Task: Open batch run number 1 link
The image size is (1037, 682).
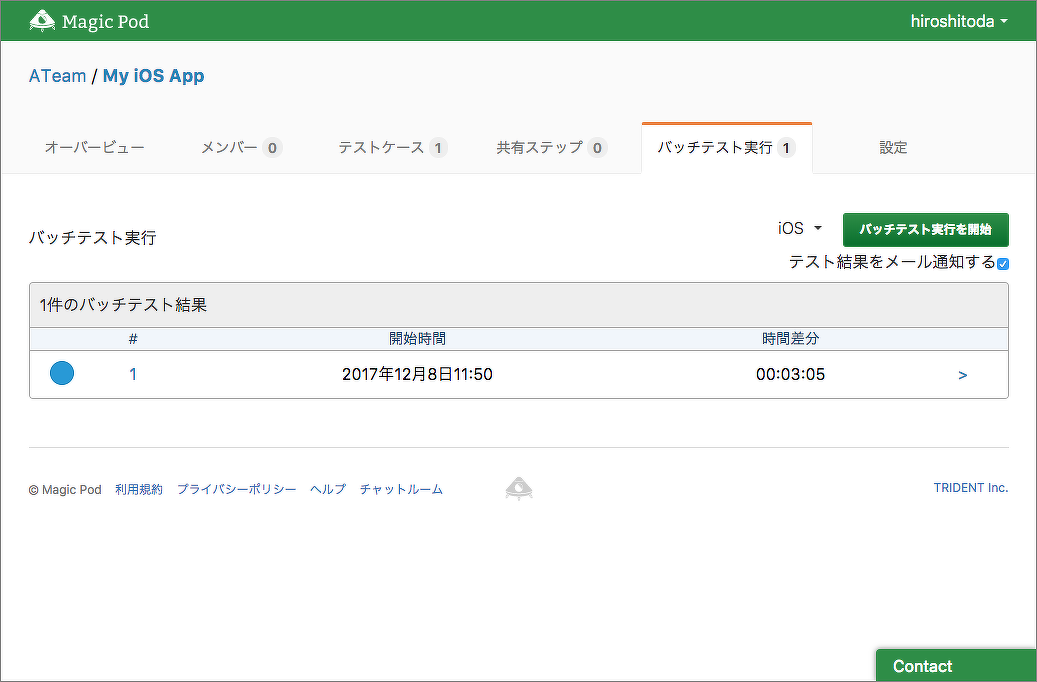Action: coord(133,375)
